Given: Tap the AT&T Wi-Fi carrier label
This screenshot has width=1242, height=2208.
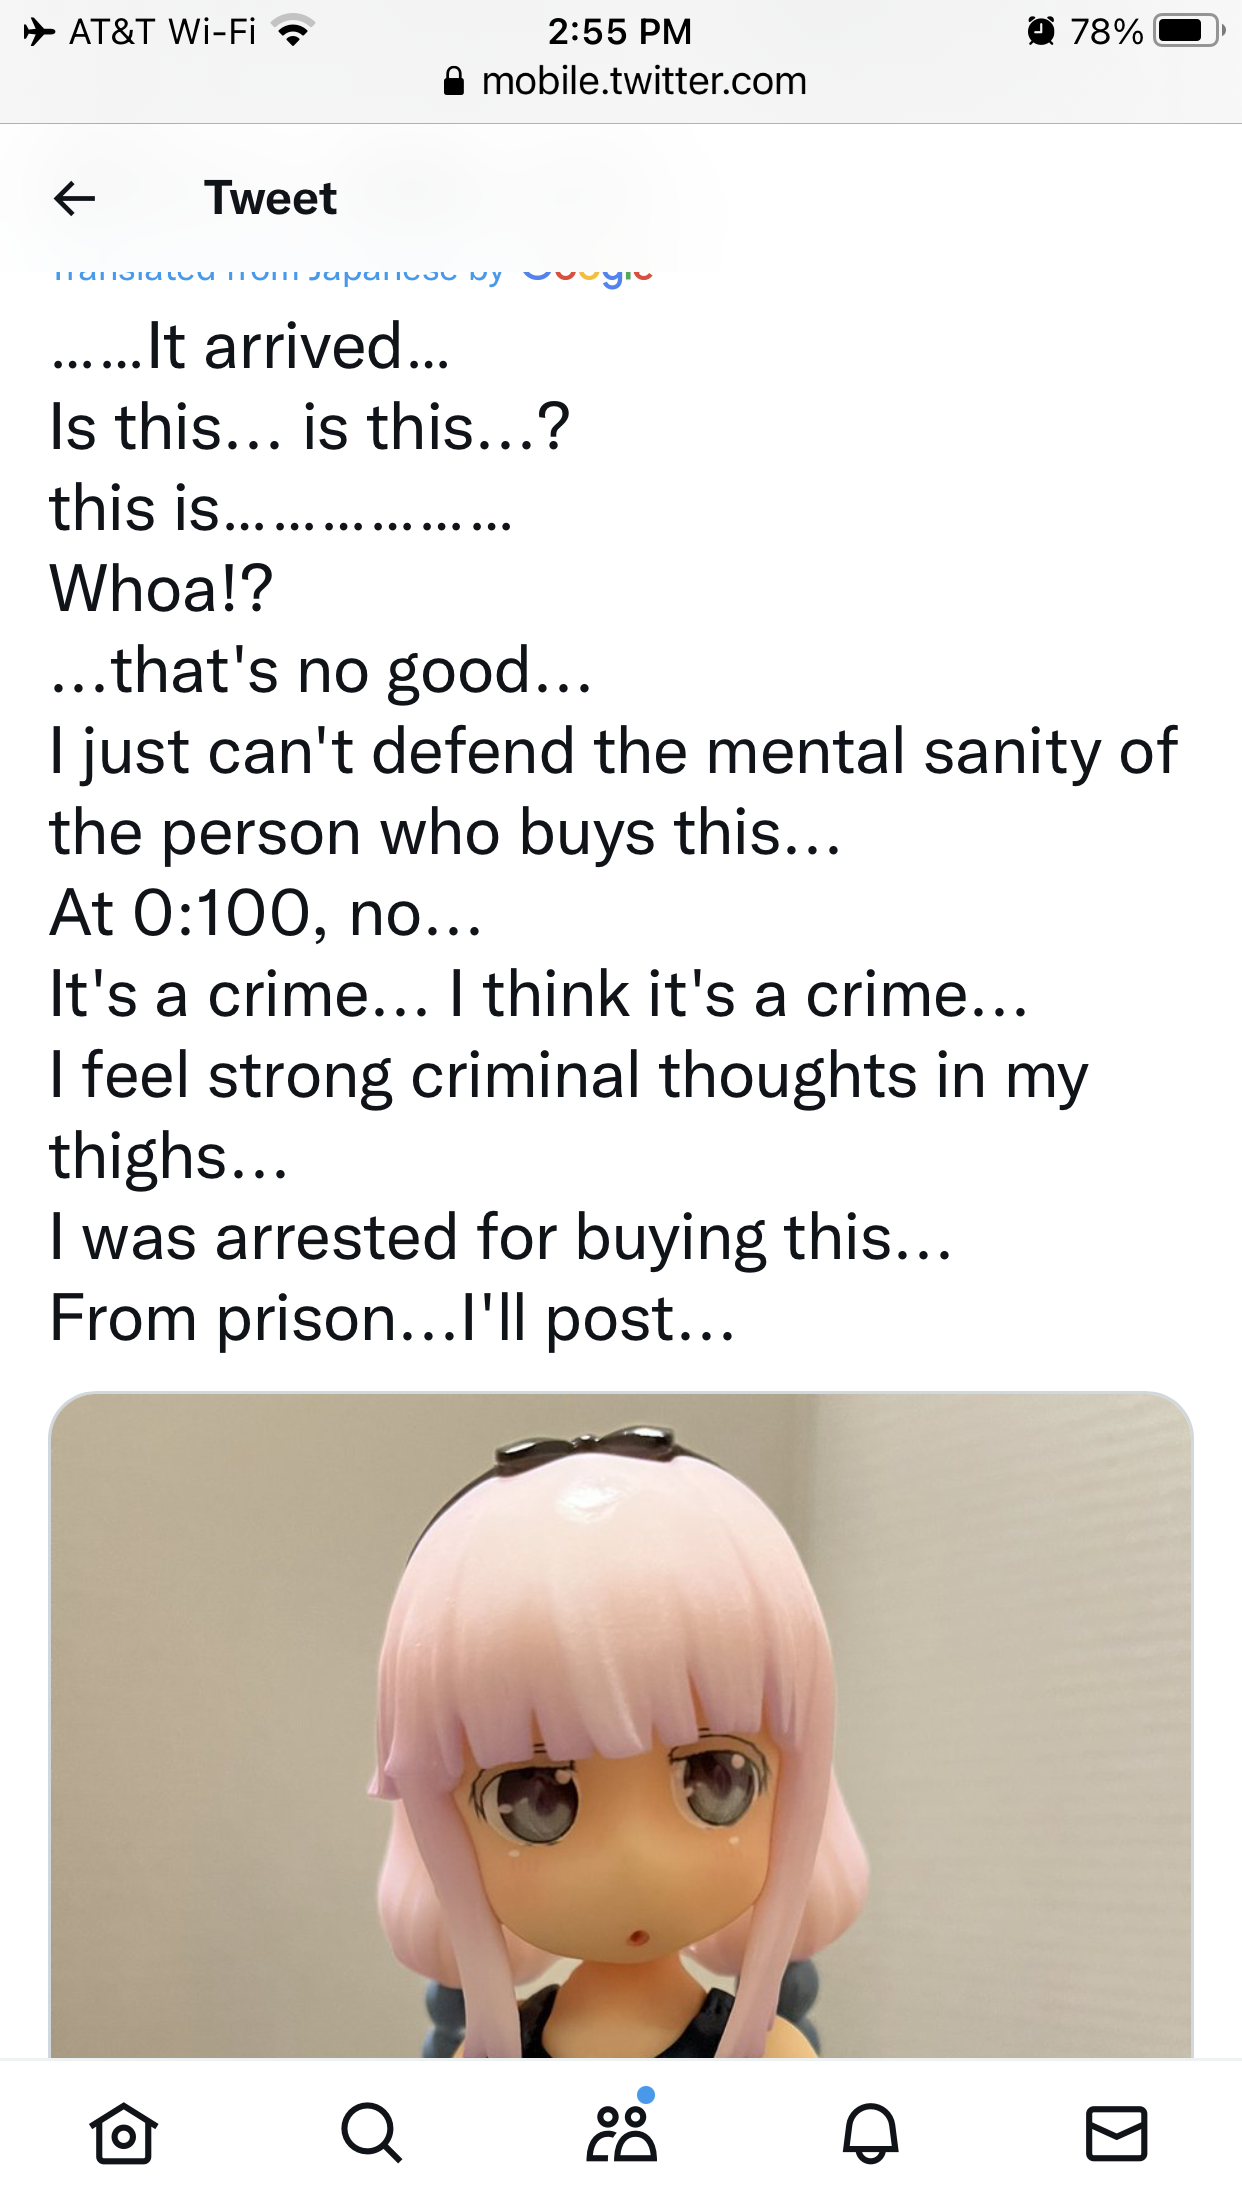Looking at the screenshot, I should 163,32.
